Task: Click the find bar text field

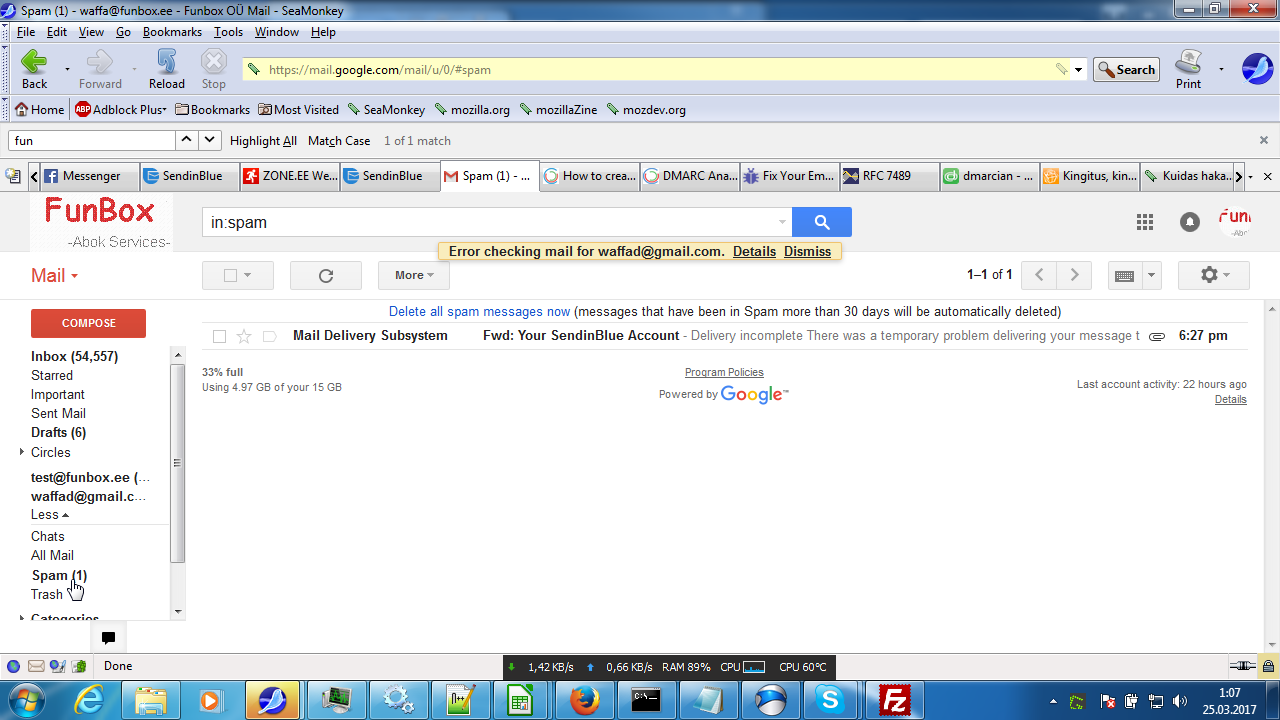Action: tap(91, 141)
